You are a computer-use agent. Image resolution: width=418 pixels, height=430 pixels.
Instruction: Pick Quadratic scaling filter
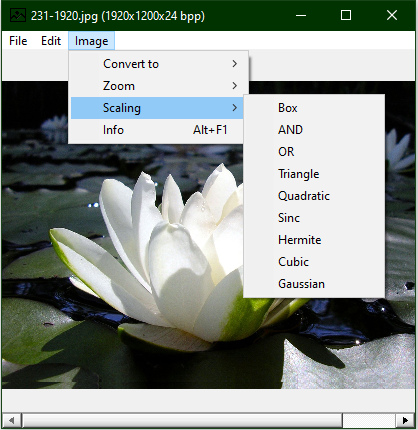point(314,196)
